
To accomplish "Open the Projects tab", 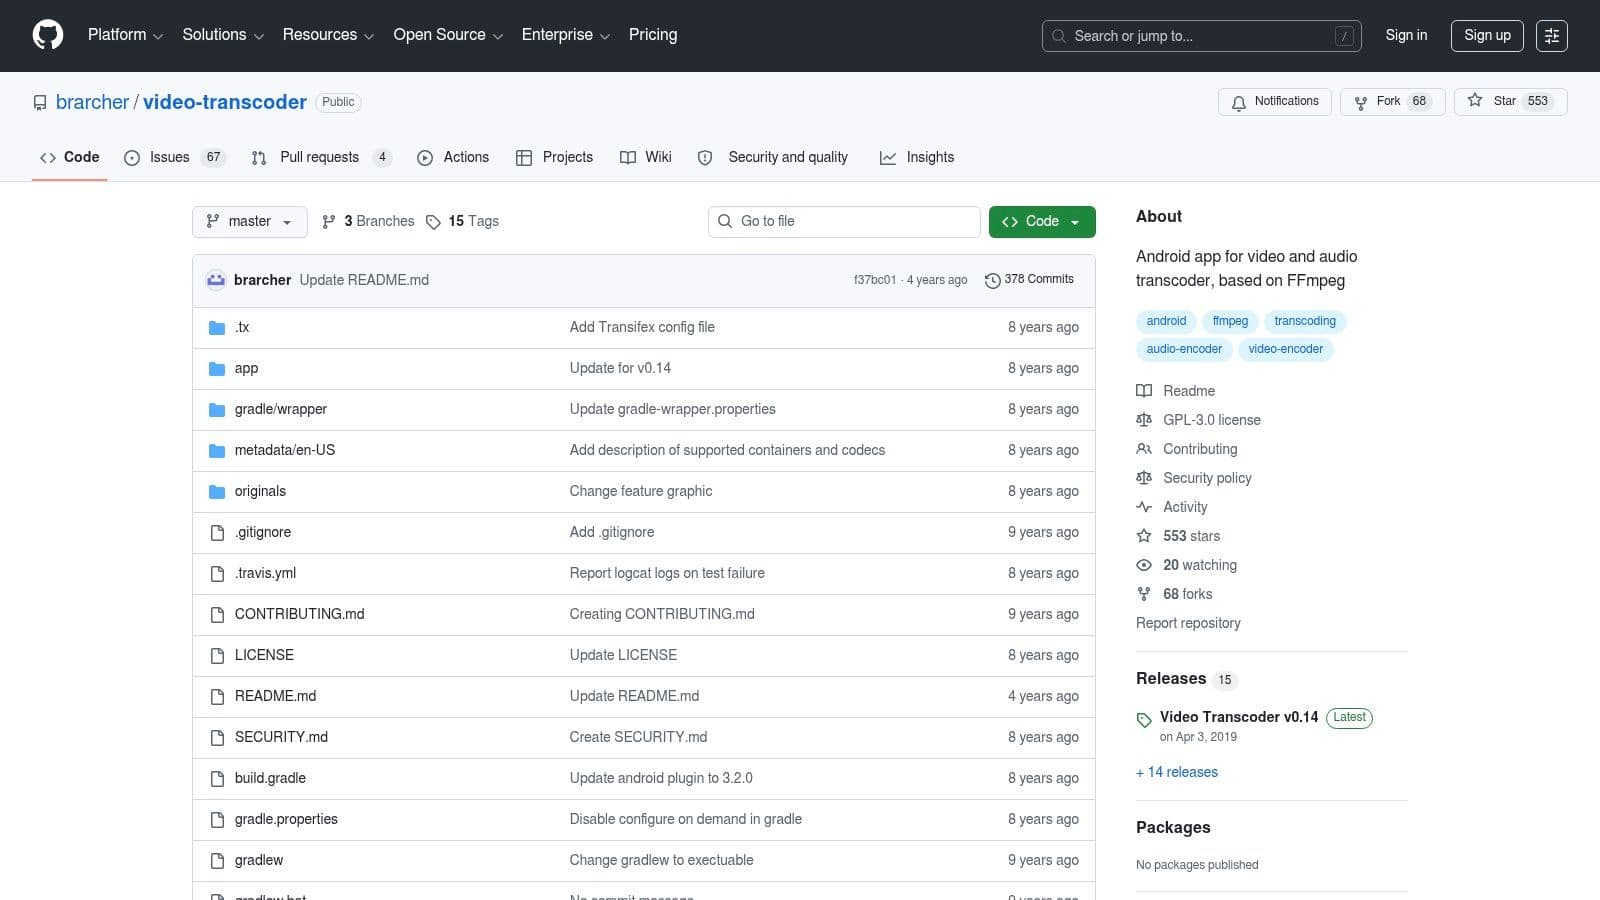I will [554, 157].
